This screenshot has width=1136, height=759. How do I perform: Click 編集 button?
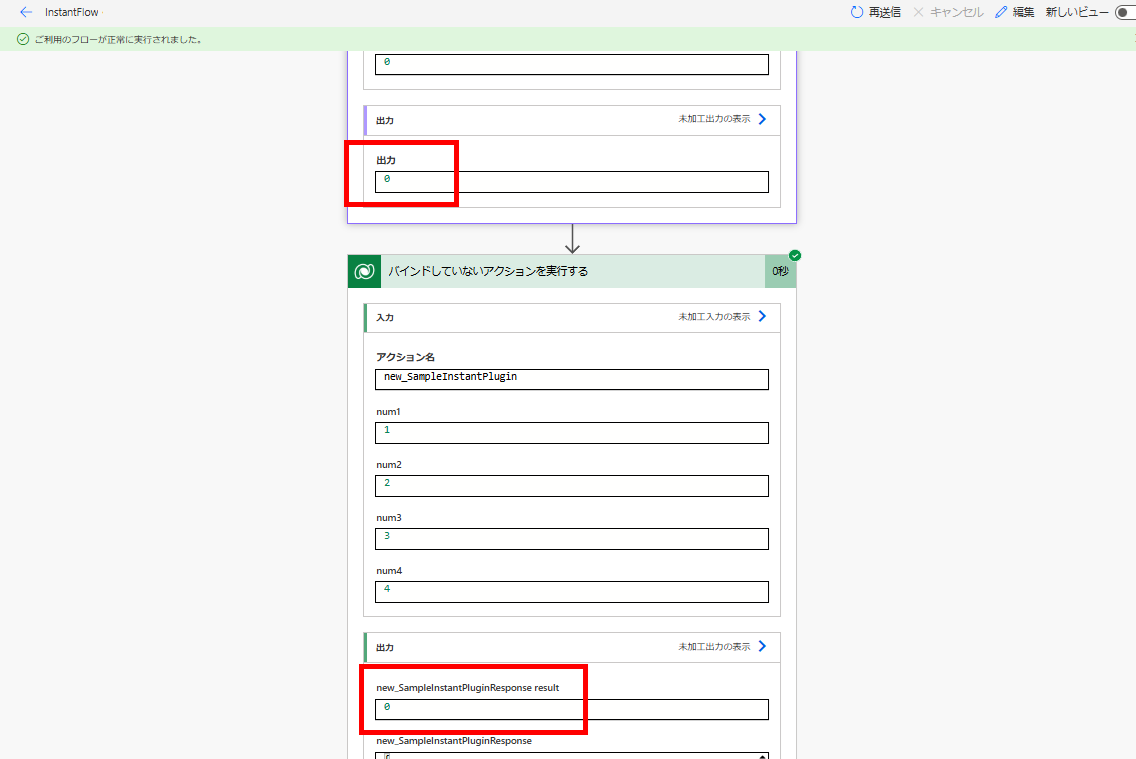tap(1014, 12)
